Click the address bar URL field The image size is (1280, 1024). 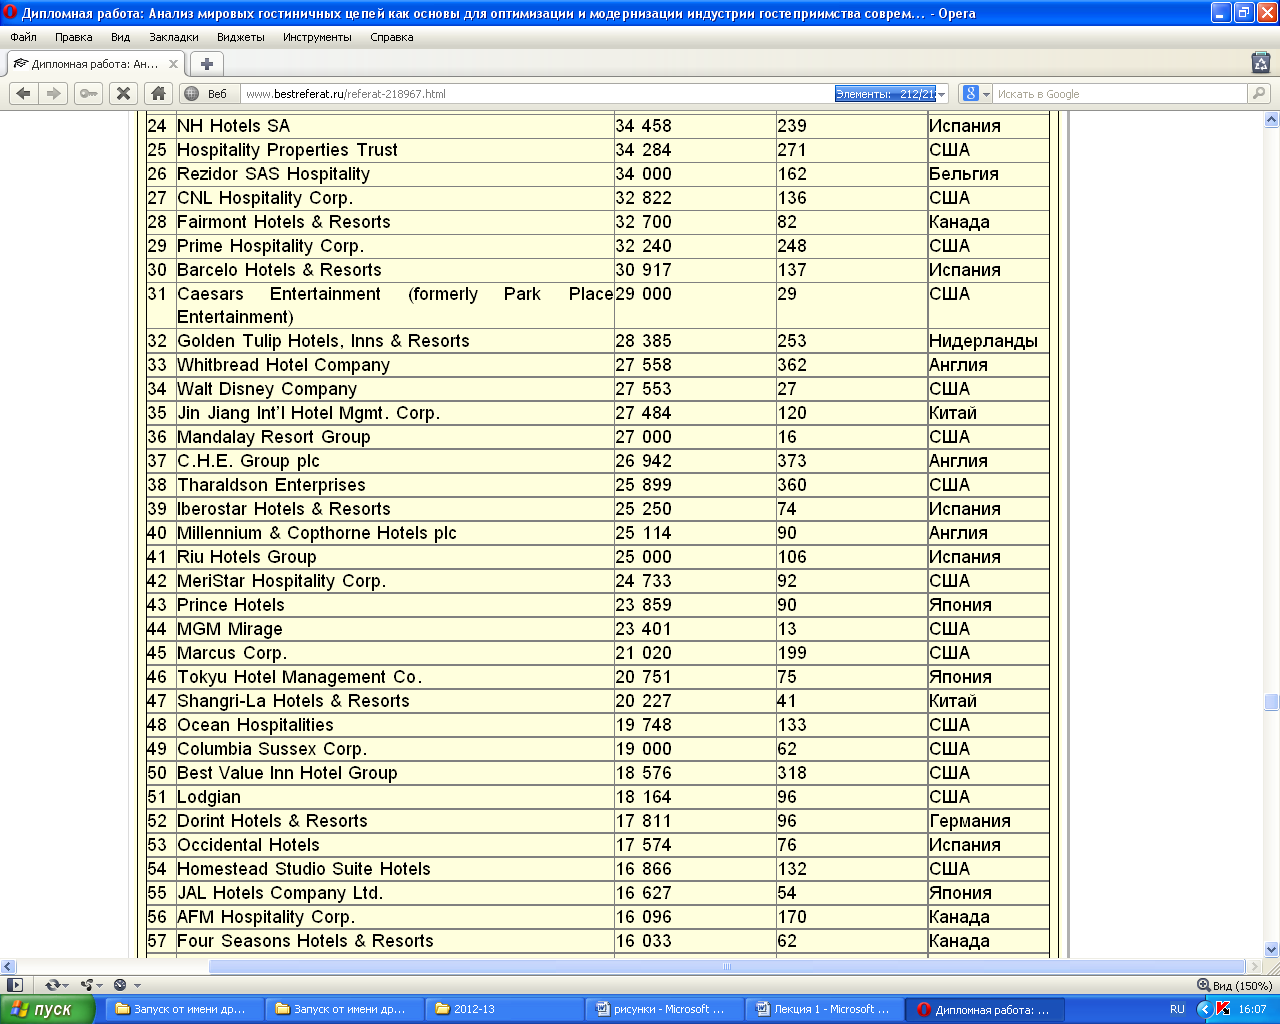coord(540,94)
